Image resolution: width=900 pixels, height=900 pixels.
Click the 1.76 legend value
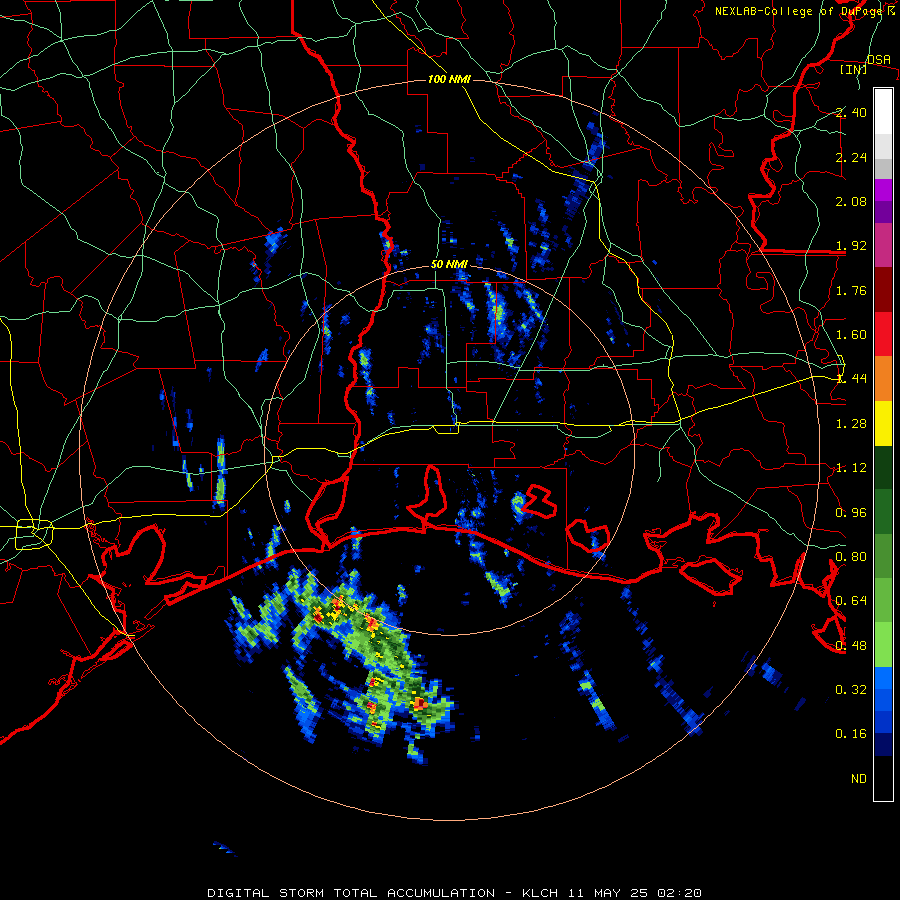[x=851, y=290]
